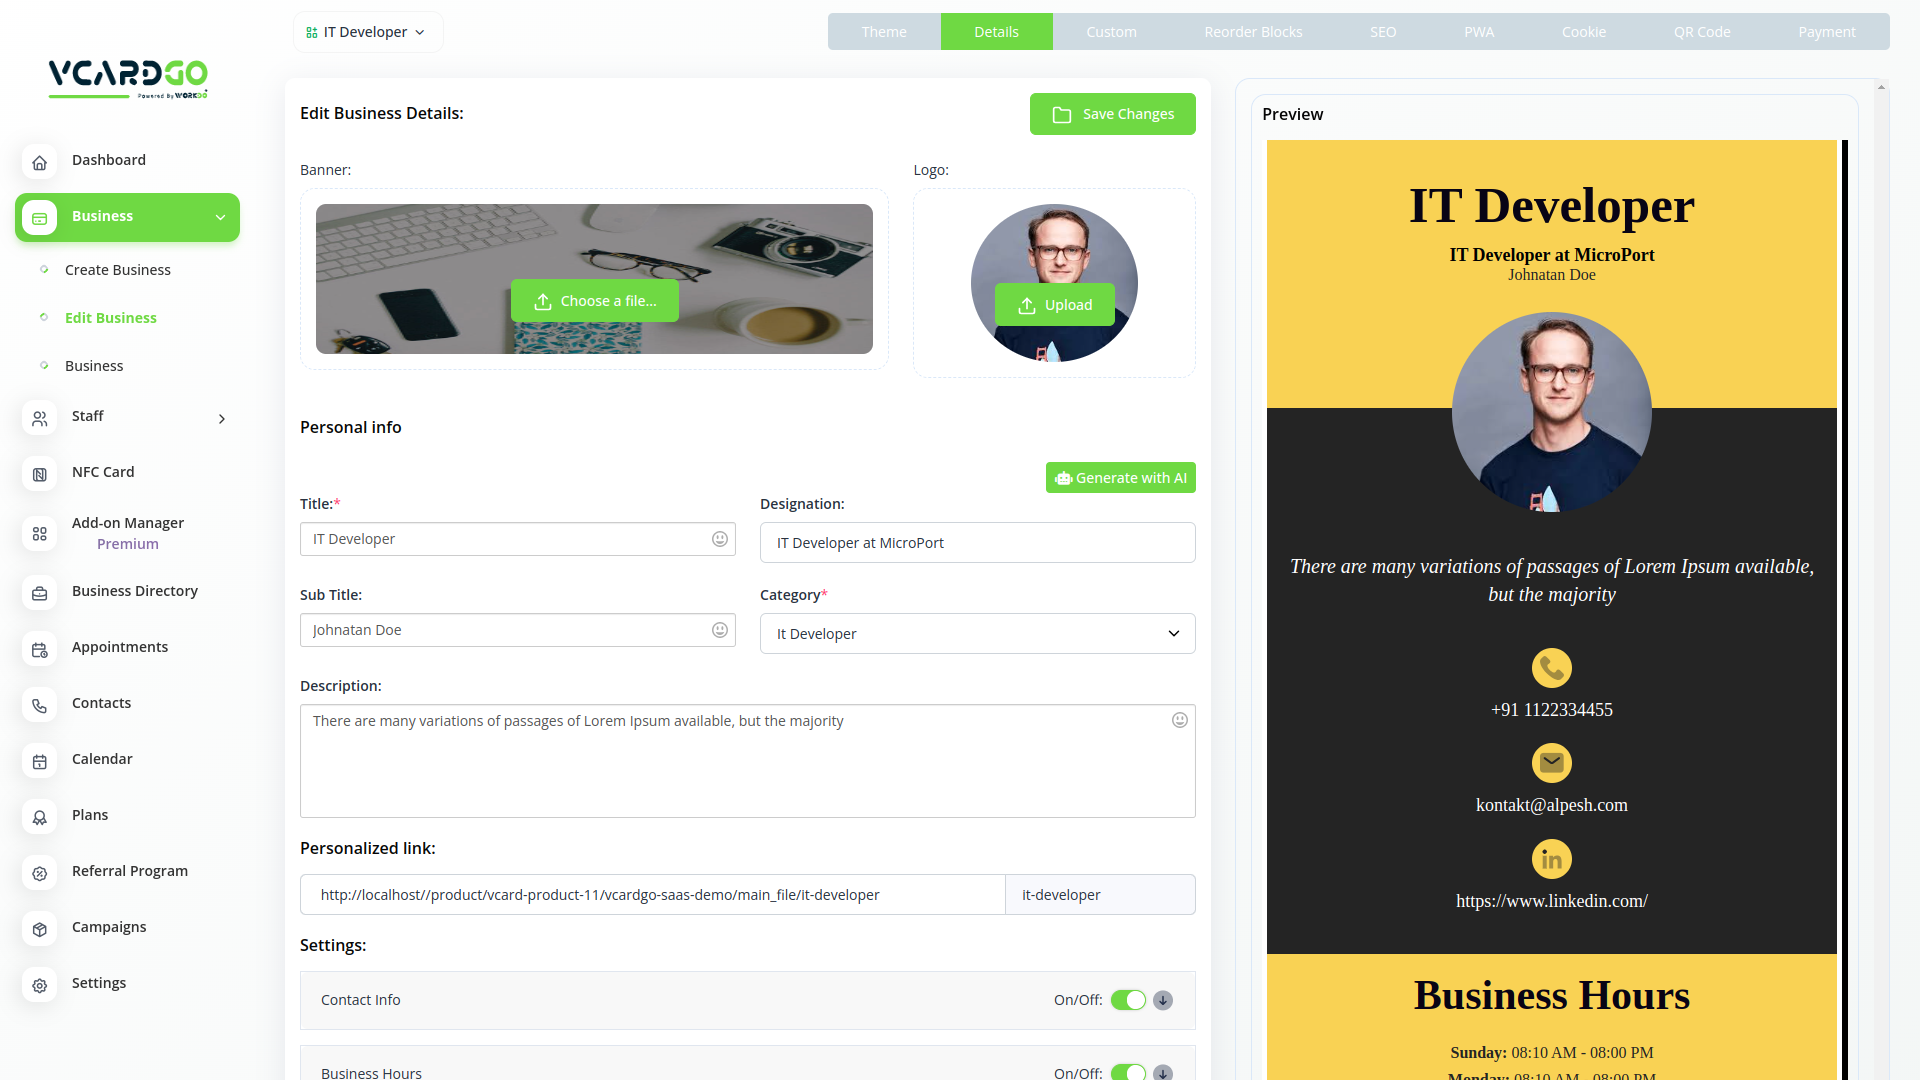1920x1080 pixels.
Task: Click the emoji icon in the Title field
Action: 719,539
